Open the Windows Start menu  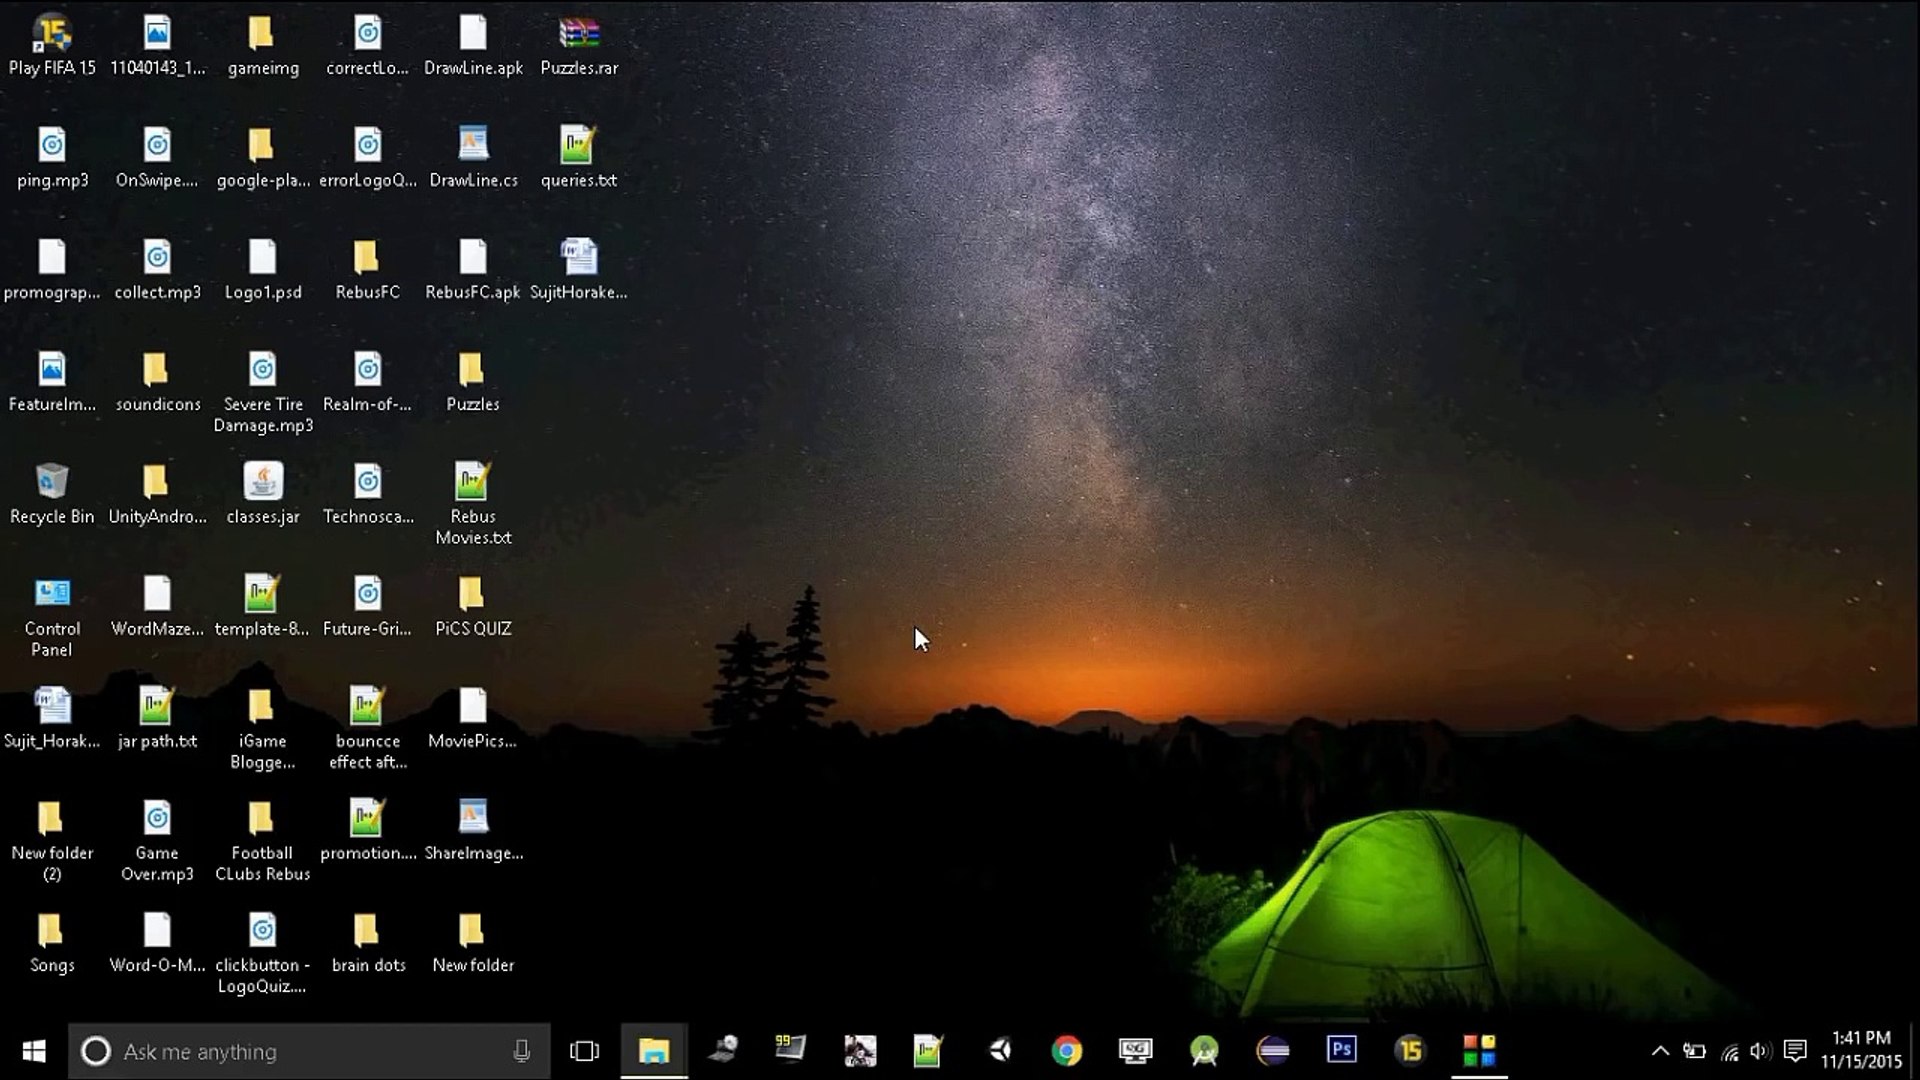tap(34, 1051)
